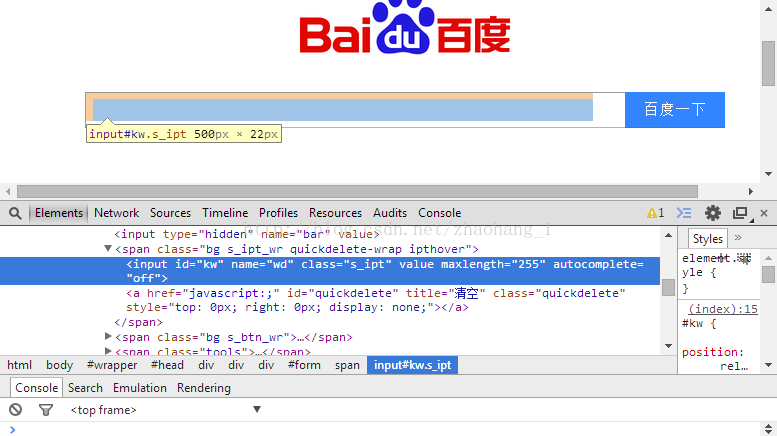The height and width of the screenshot is (436, 777).
Task: Toggle the console filter funnel icon
Action: (x=46, y=410)
